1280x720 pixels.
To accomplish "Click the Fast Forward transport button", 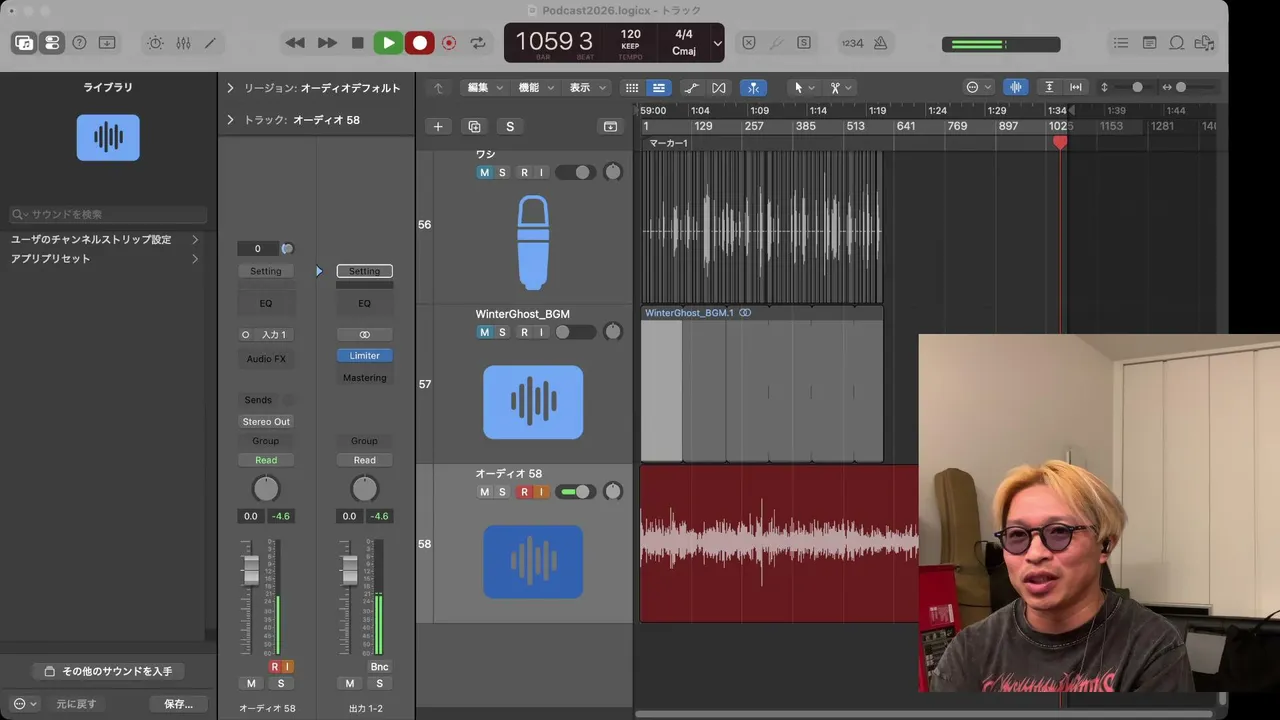I will pyautogui.click(x=327, y=43).
